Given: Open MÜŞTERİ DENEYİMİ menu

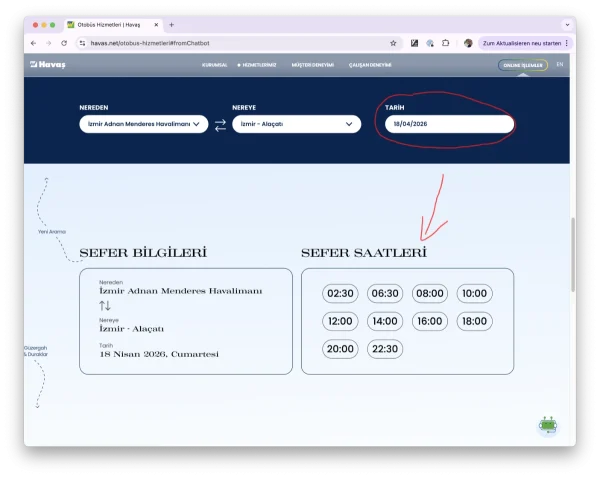Looking at the screenshot, I should (313, 65).
